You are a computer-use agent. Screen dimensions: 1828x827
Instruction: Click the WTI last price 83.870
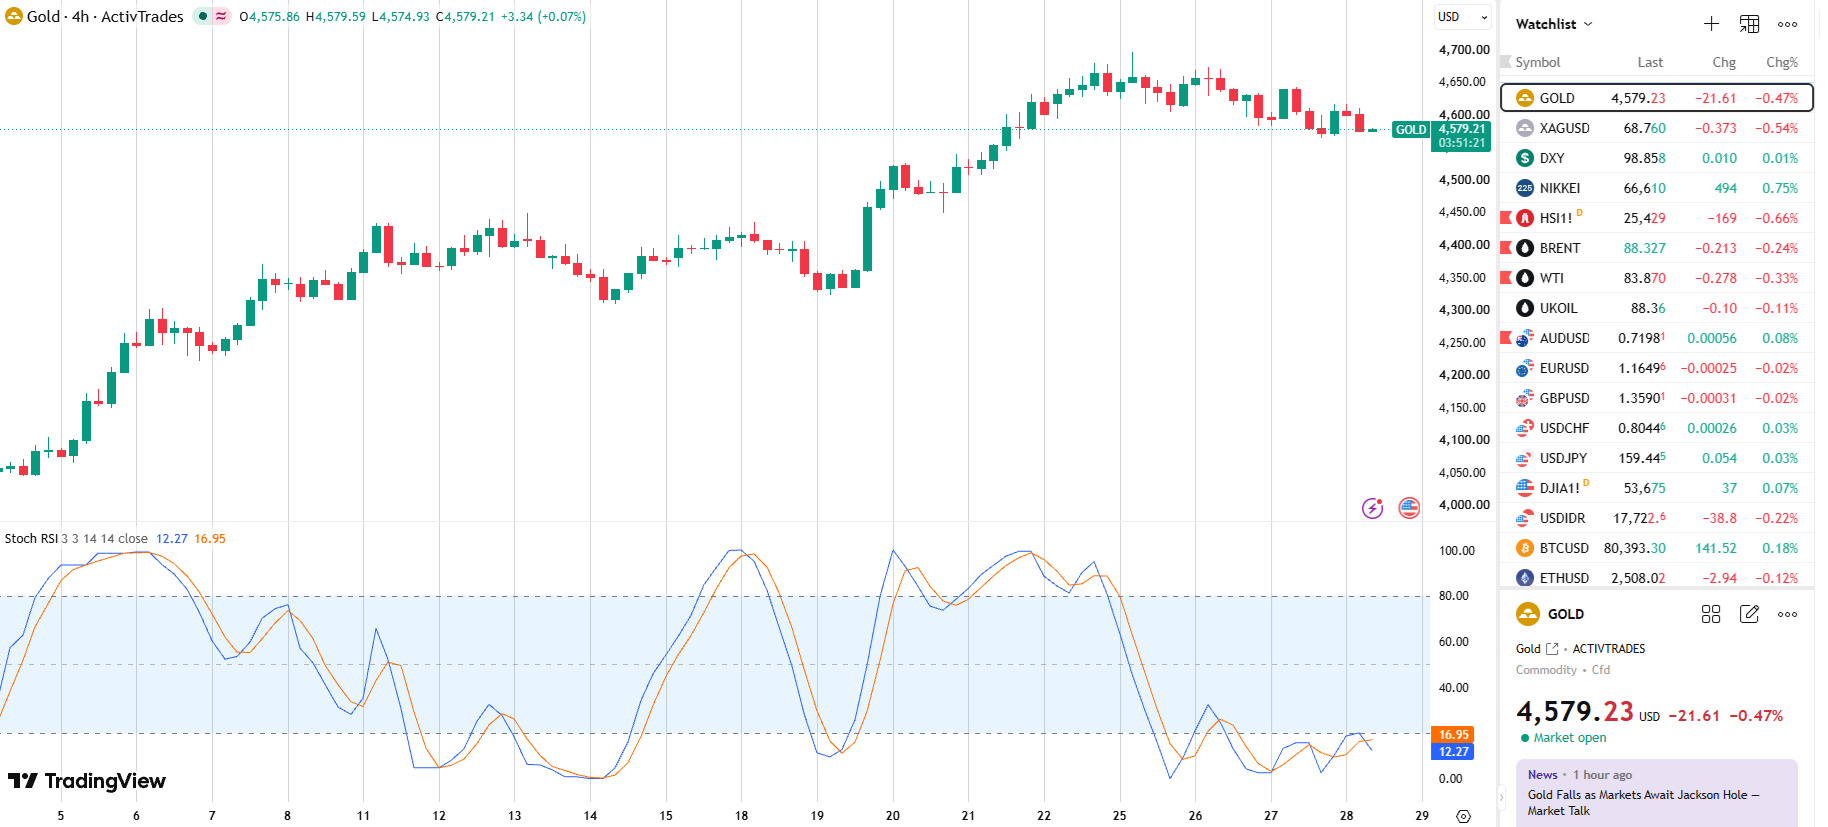point(1645,278)
